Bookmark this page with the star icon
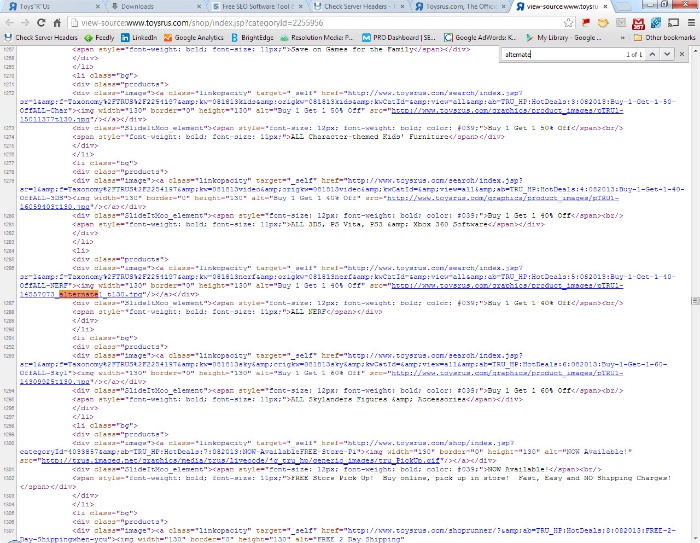This screenshot has width=700, height=543. pyautogui.click(x=569, y=22)
